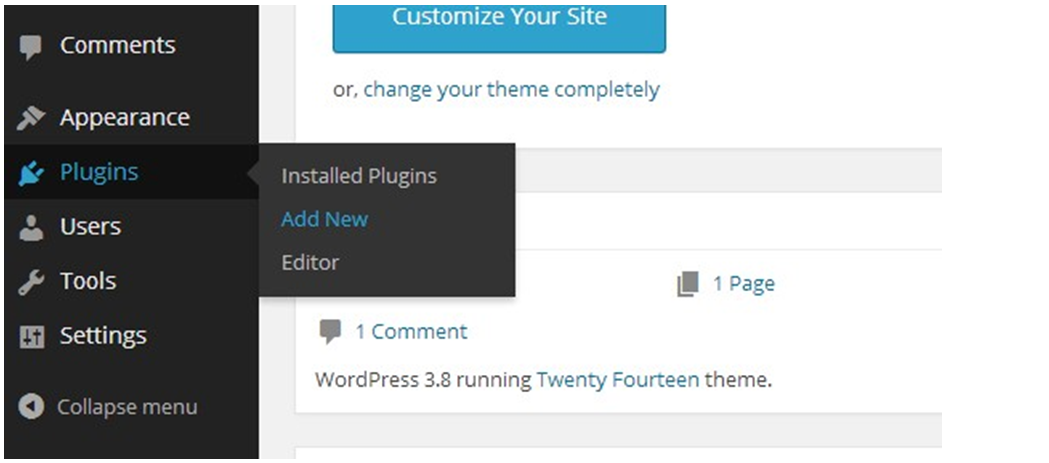This screenshot has height=463, width=1049.
Task: Follow the change your theme completely link
Action: [x=511, y=89]
